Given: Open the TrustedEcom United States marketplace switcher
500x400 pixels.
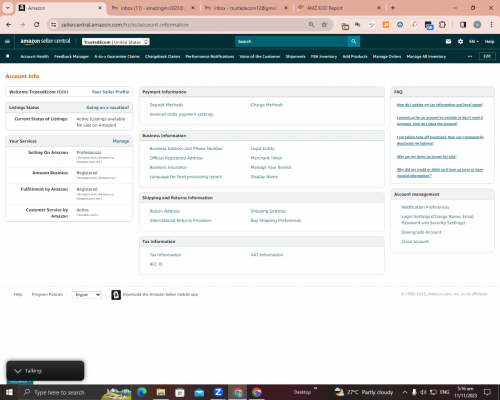Looking at the screenshot, I should (x=116, y=42).
